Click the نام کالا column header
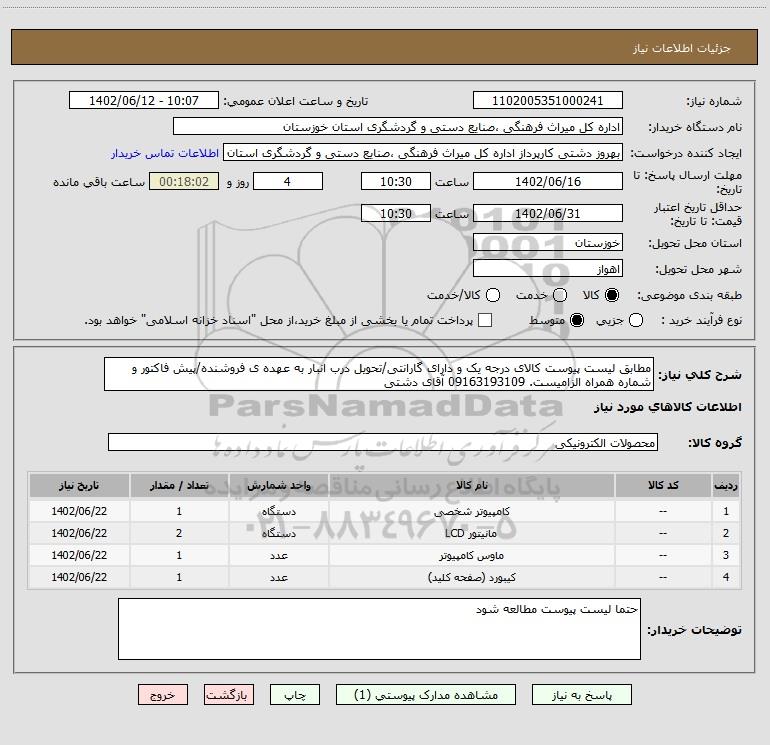This screenshot has width=770, height=745. point(471,485)
